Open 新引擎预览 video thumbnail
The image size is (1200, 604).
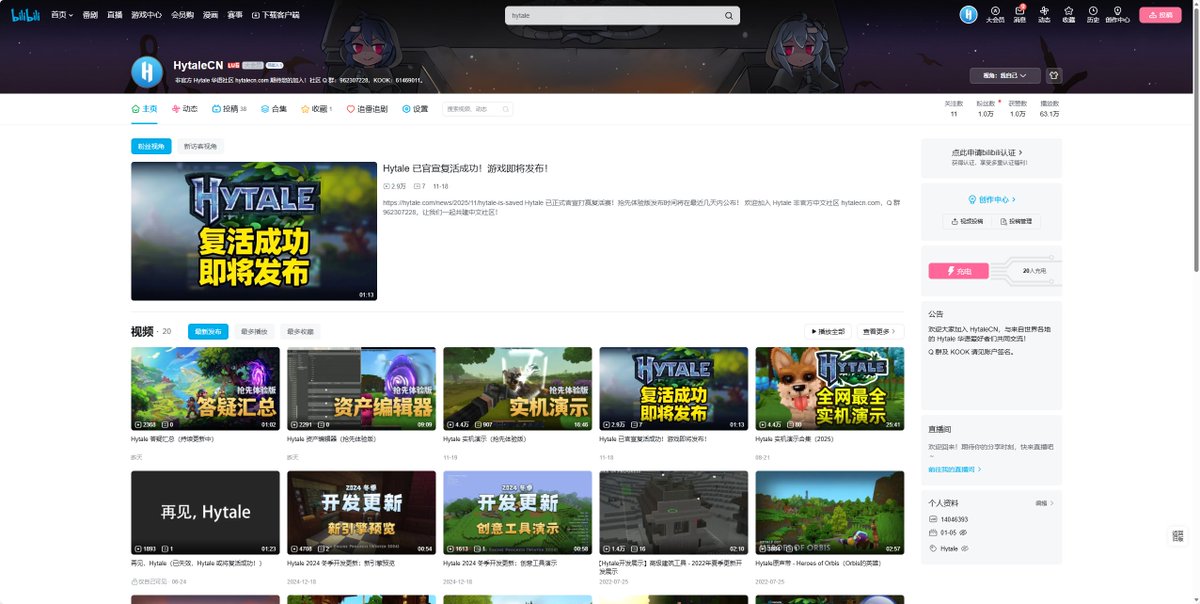tap(361, 513)
